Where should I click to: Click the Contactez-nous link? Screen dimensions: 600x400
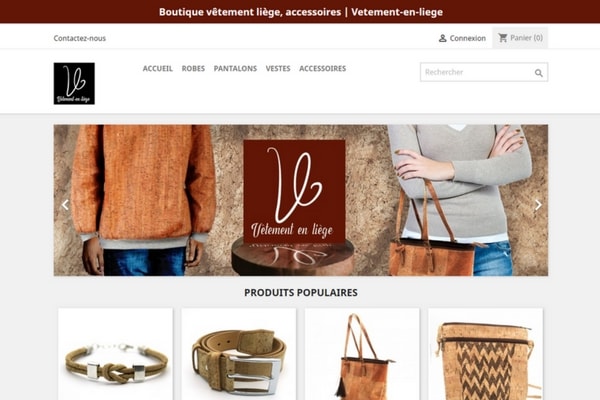pos(80,38)
